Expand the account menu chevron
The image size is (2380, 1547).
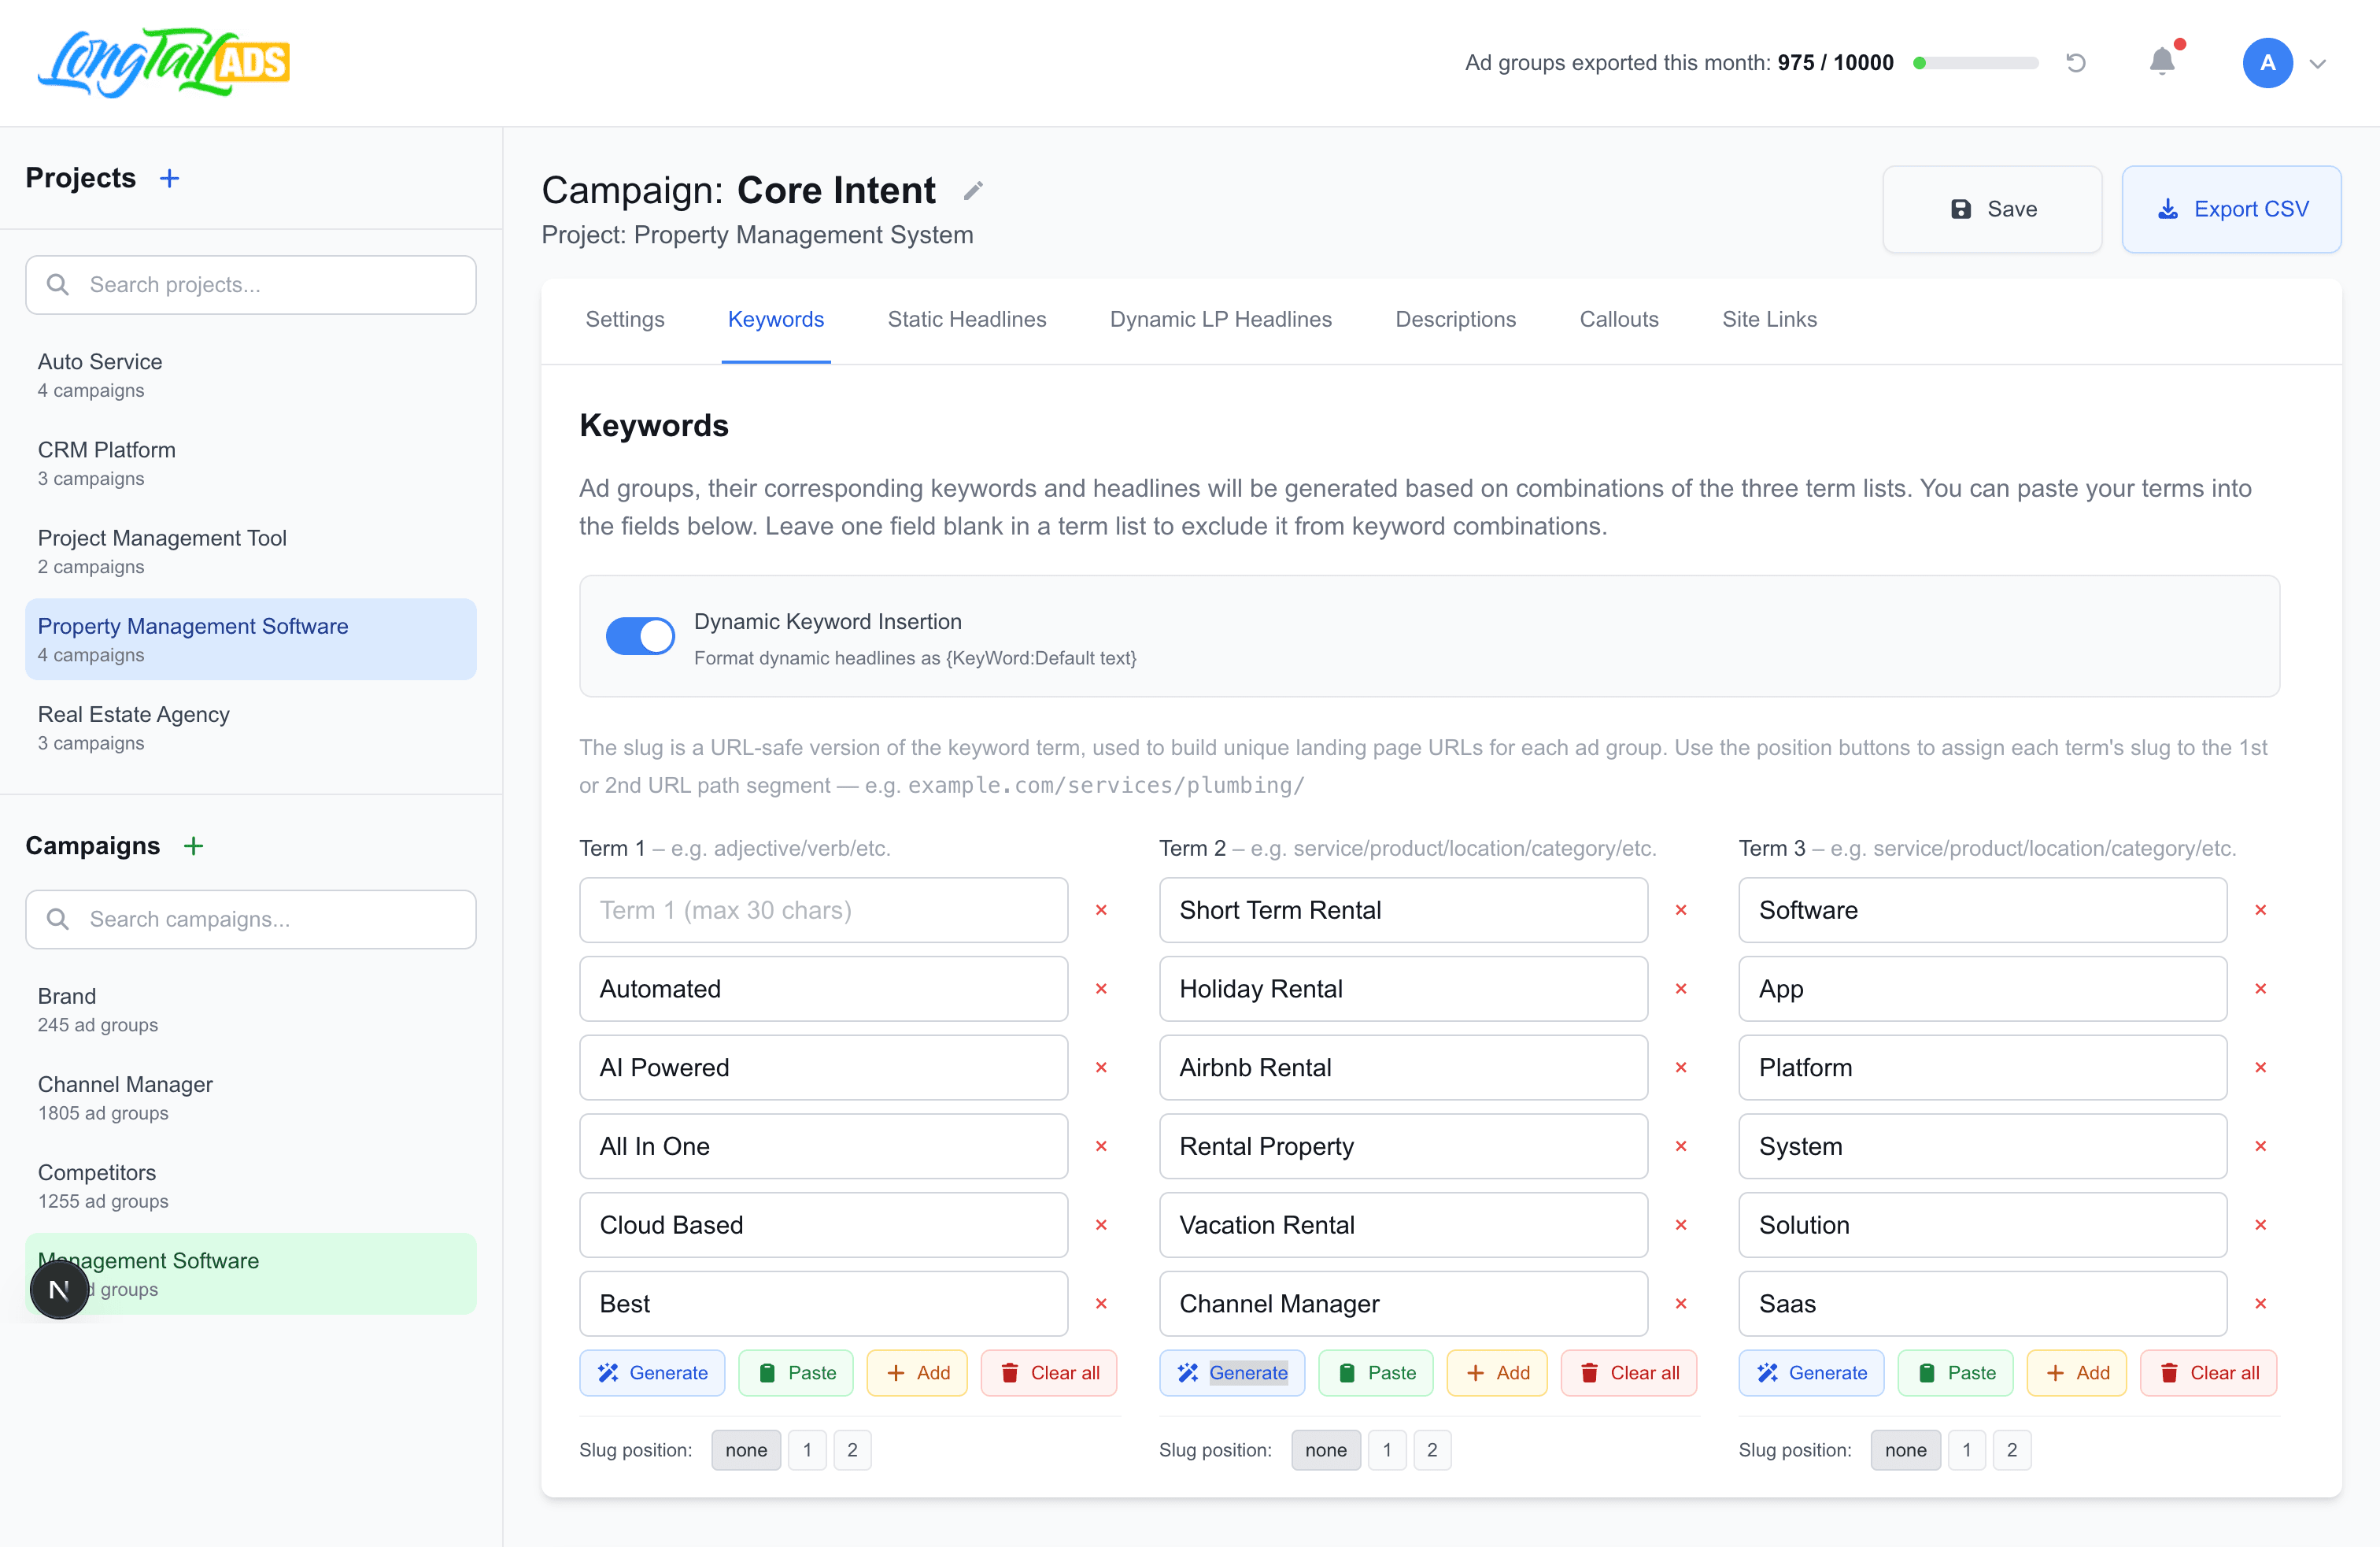tap(2318, 64)
